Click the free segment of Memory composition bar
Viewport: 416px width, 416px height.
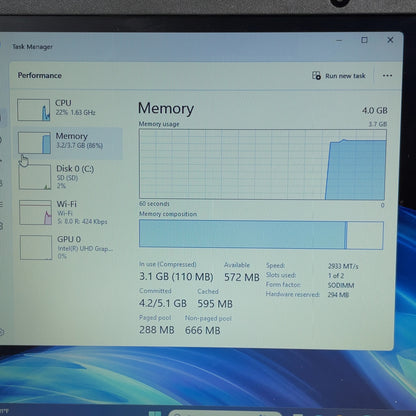pyautogui.click(x=365, y=235)
